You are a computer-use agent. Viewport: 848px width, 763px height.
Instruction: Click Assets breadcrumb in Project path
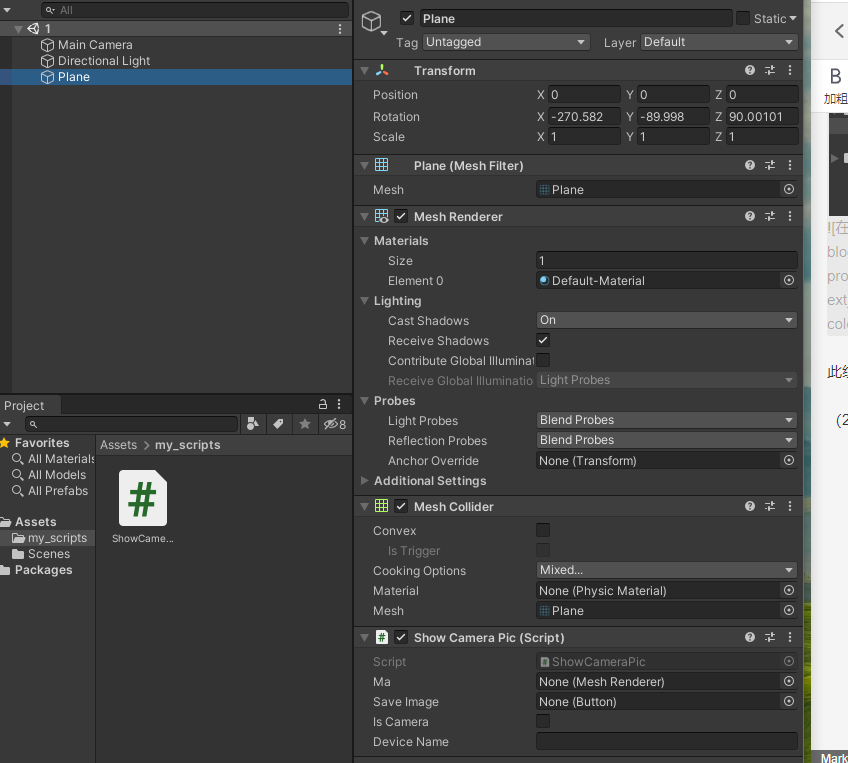coord(118,444)
